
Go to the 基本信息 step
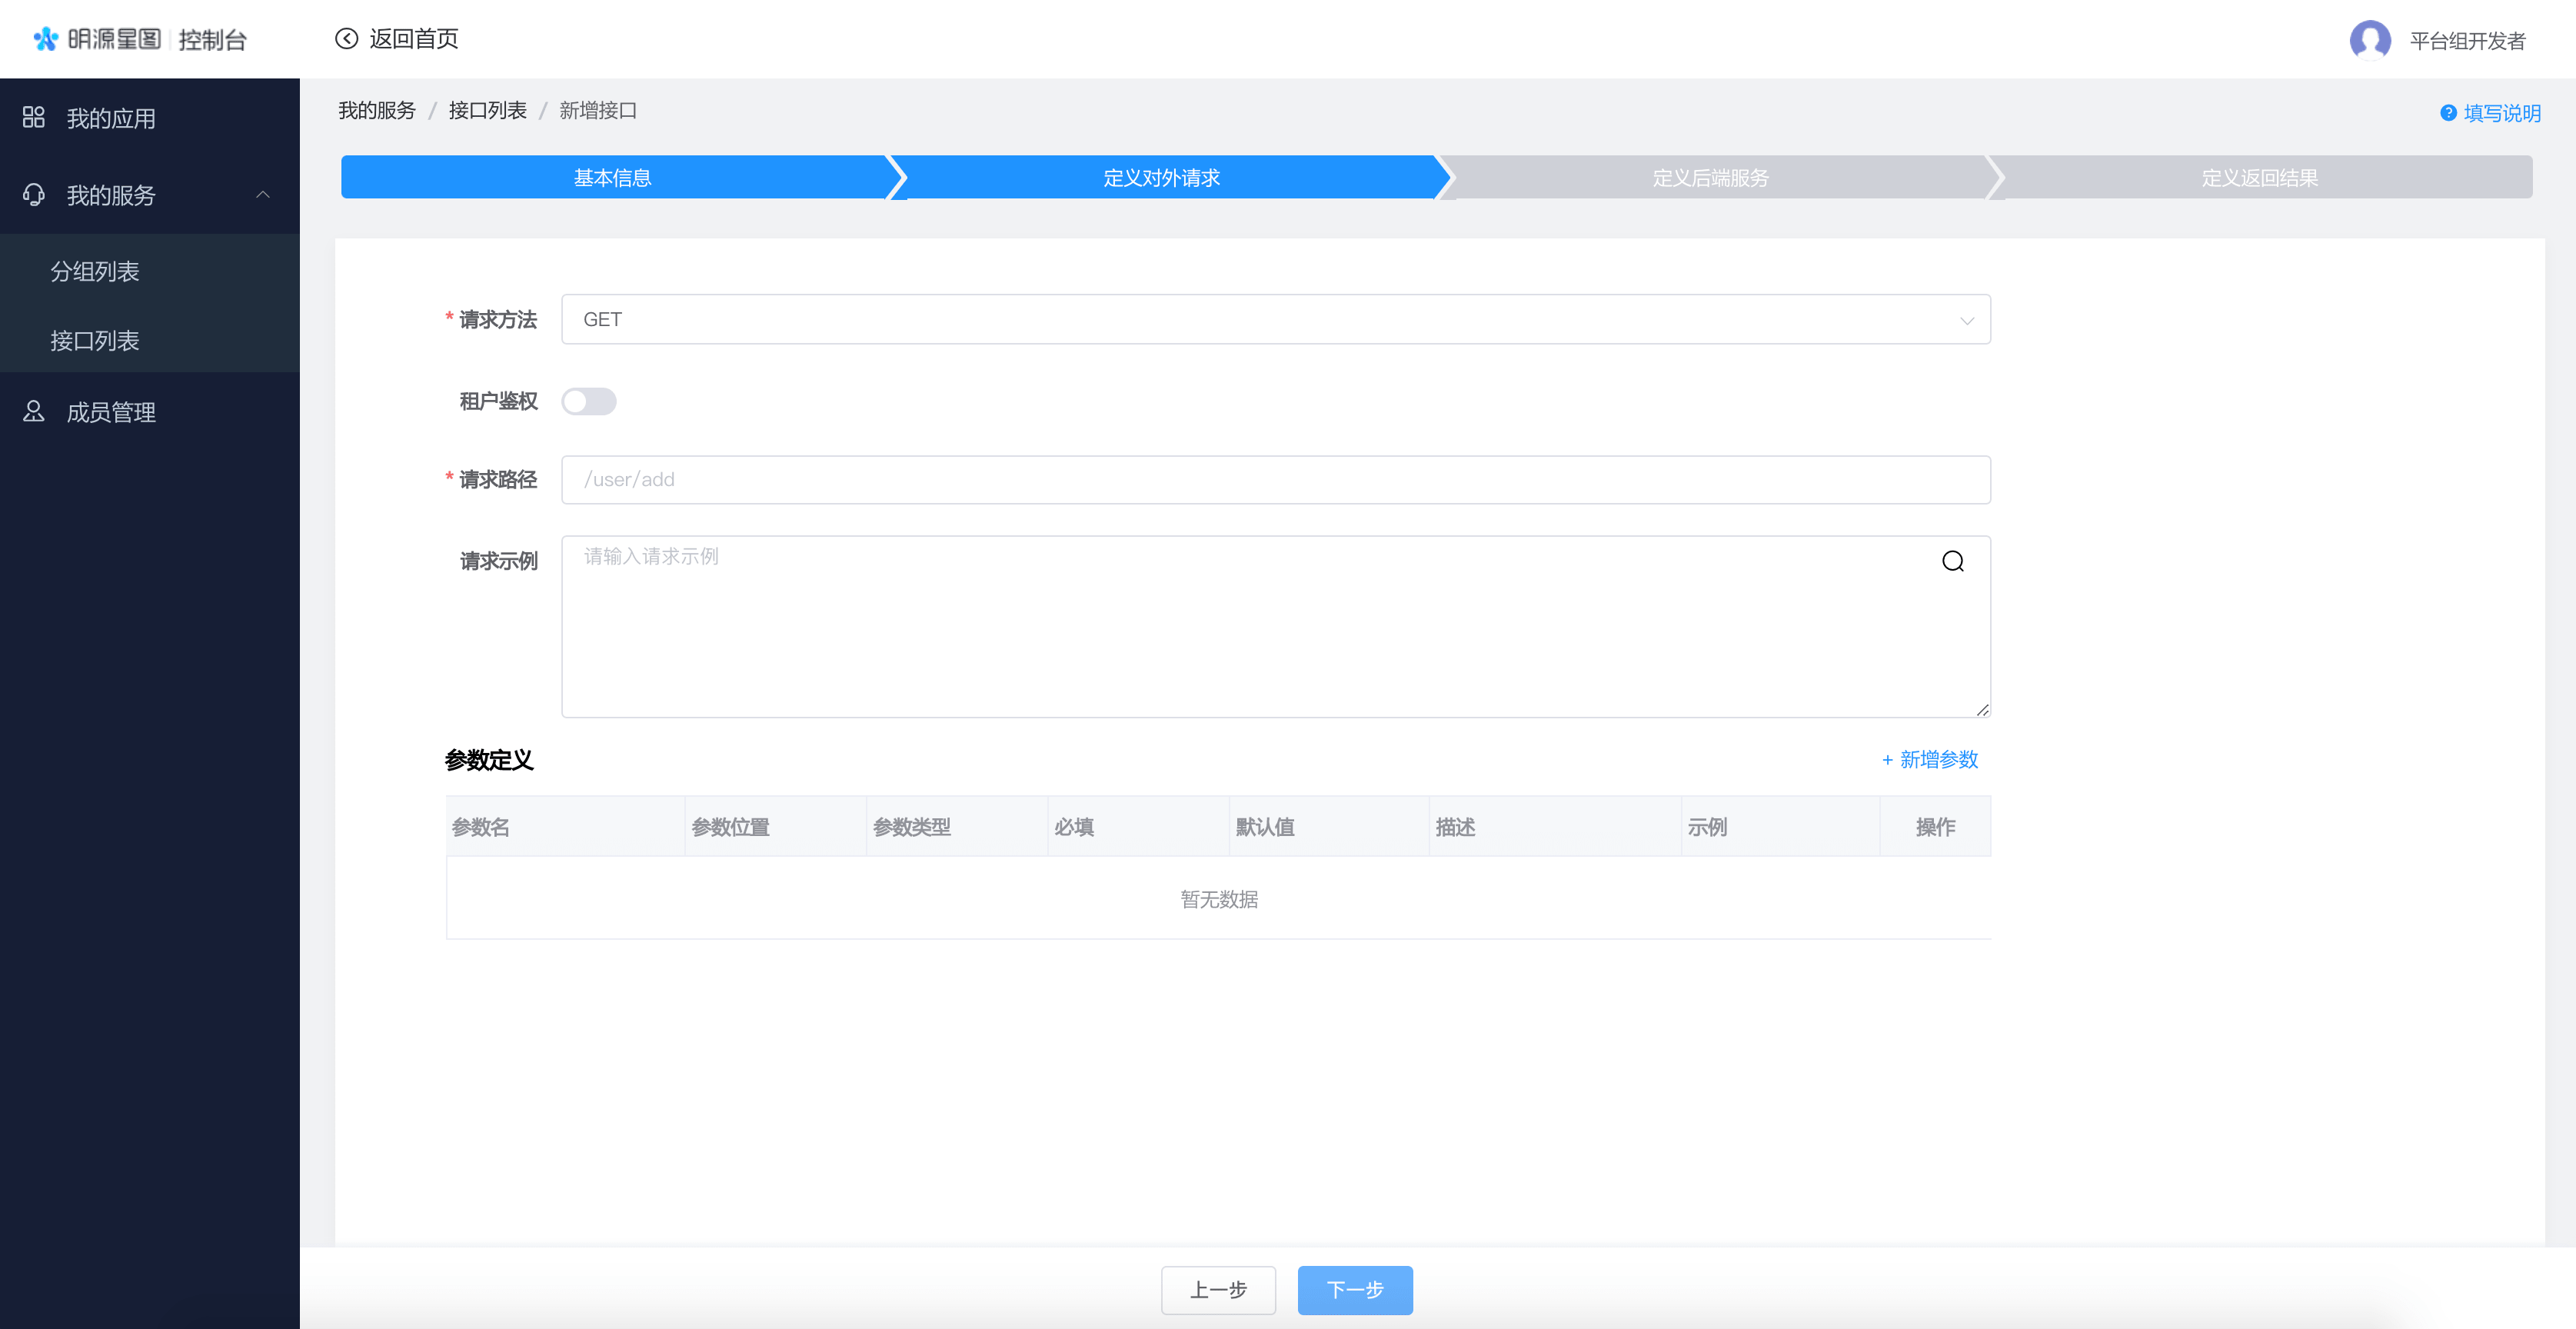click(x=612, y=178)
